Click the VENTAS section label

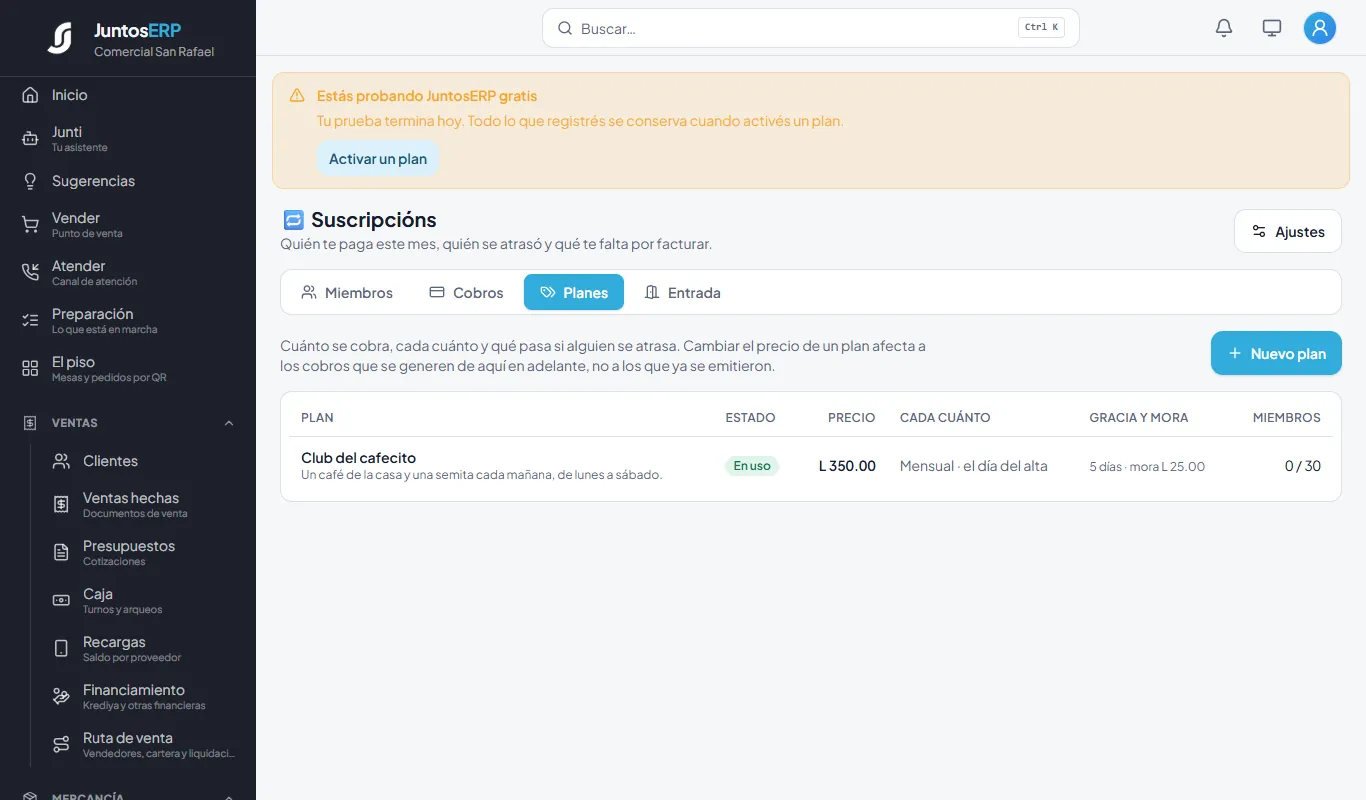[75, 423]
